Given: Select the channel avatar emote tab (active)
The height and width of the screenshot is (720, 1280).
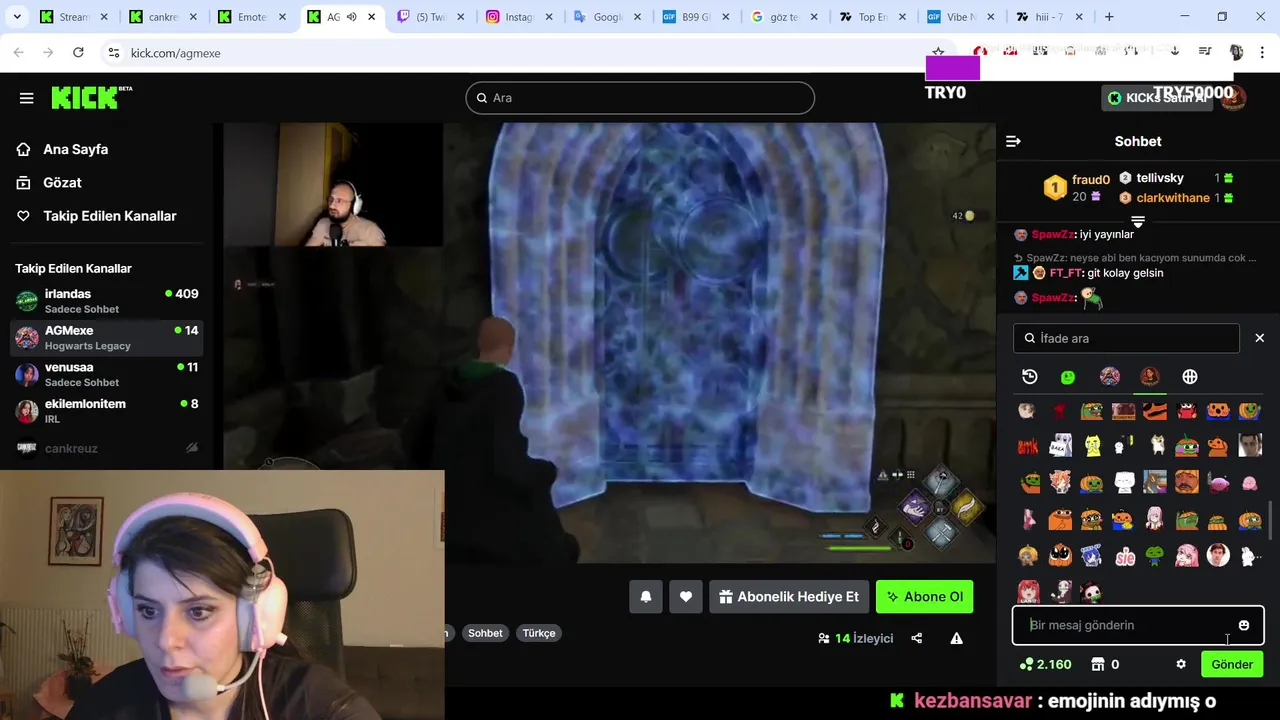Looking at the screenshot, I should click(x=1150, y=377).
